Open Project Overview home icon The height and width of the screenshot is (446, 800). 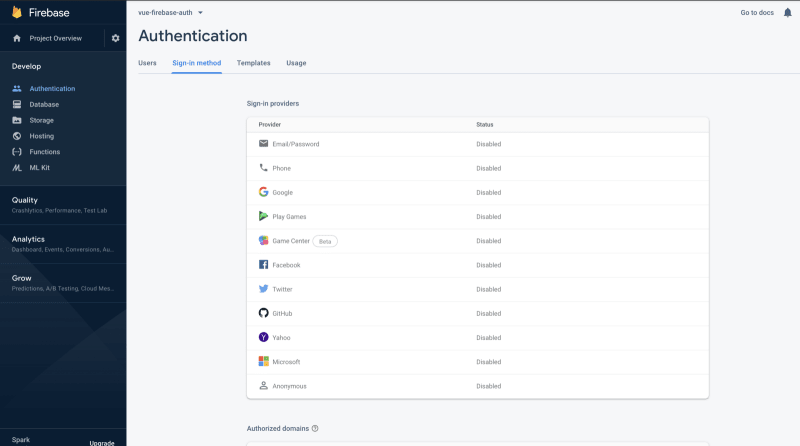pos(17,38)
